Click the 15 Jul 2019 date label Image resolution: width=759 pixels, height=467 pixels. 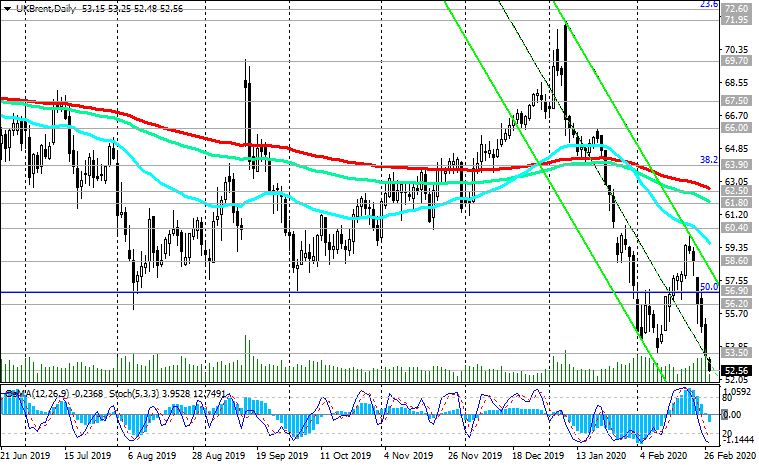click(x=88, y=456)
